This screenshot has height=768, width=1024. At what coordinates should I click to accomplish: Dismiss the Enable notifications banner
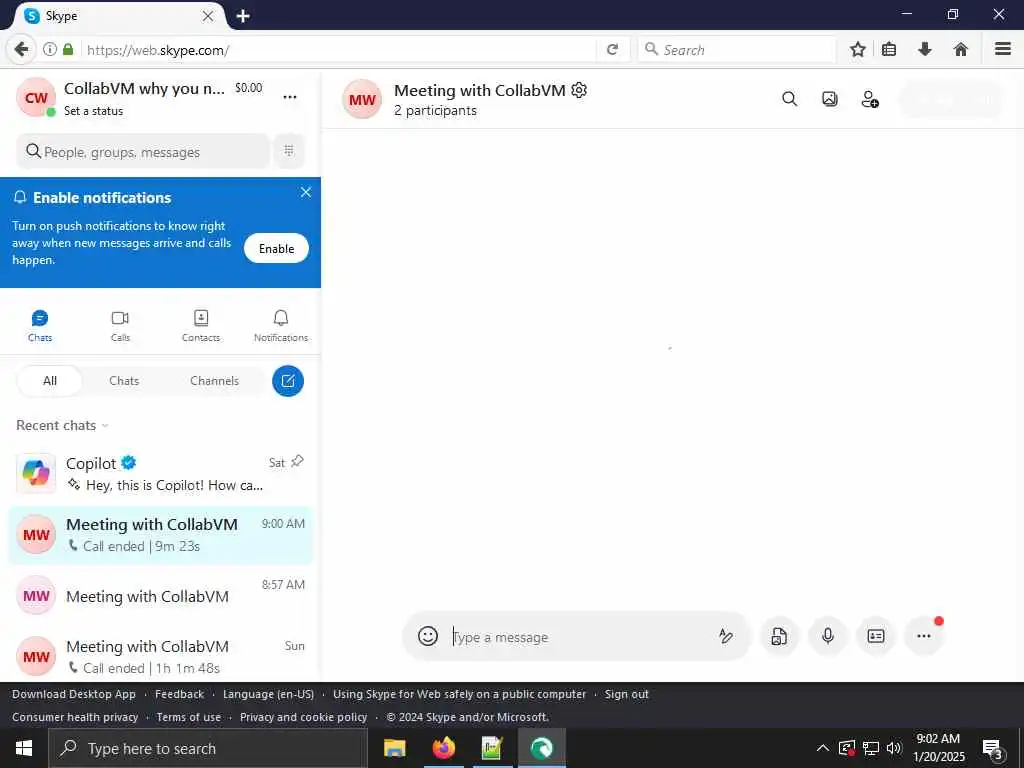(x=306, y=192)
